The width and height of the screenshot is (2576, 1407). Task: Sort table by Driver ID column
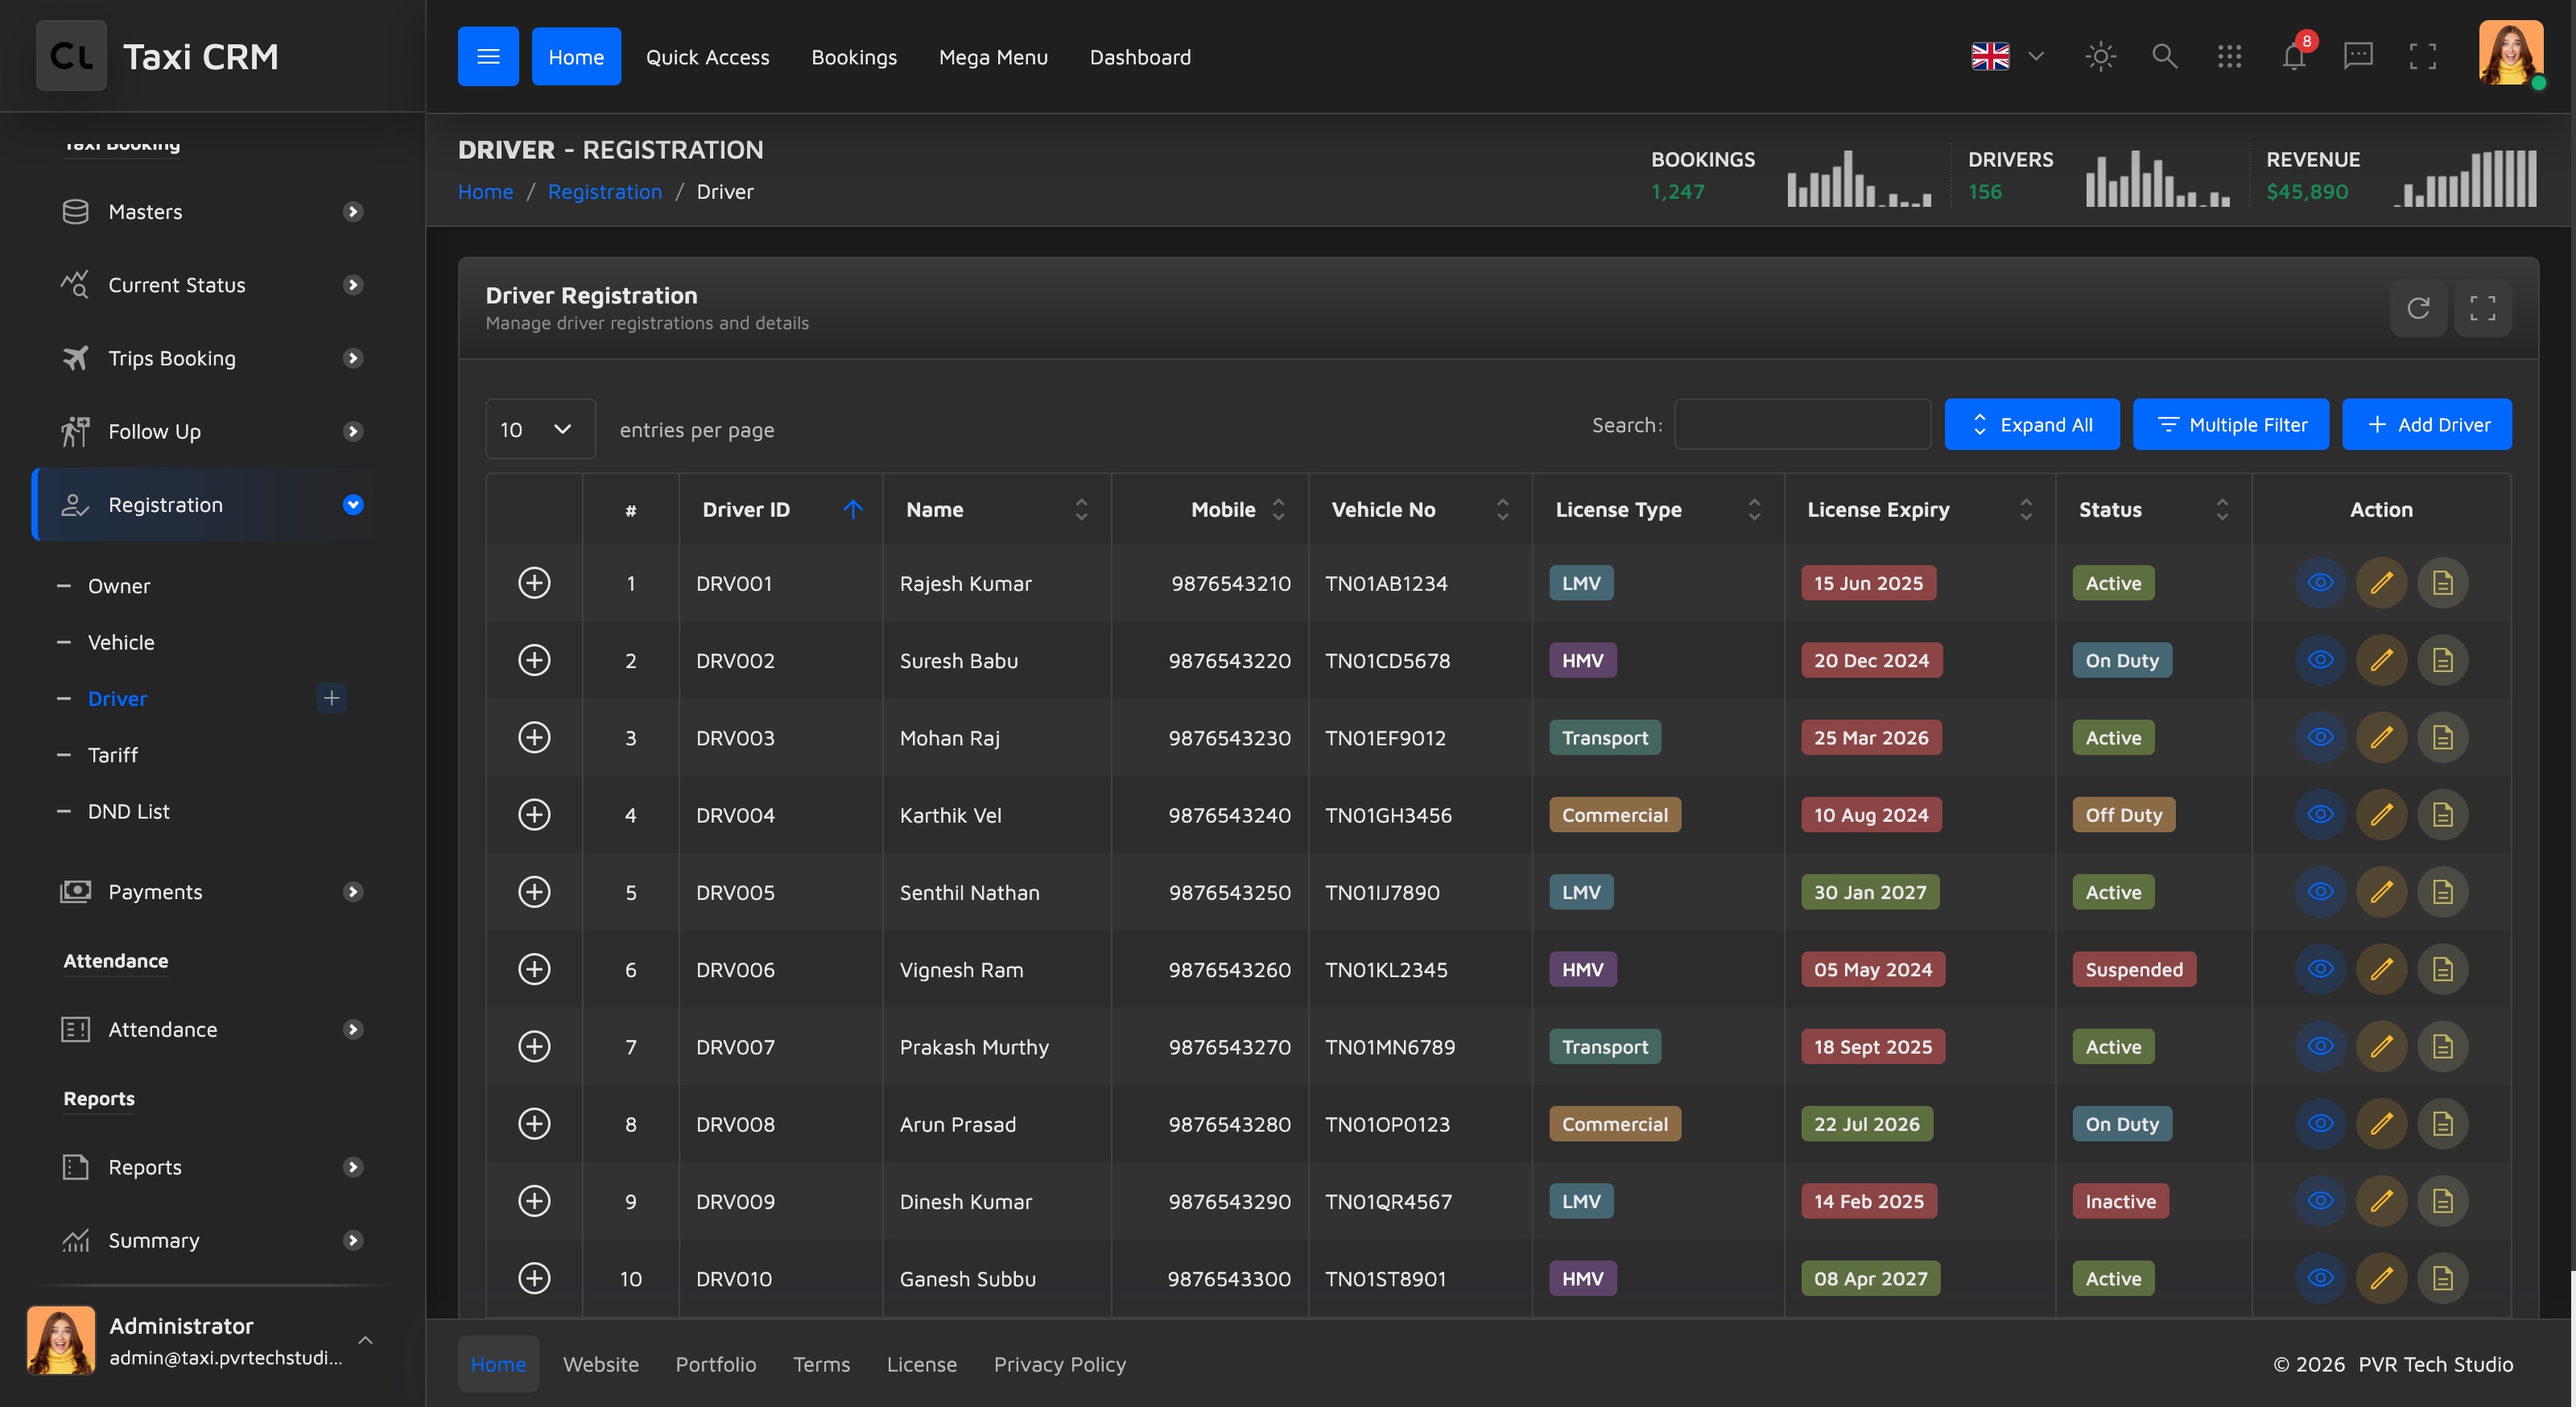[x=781, y=510]
